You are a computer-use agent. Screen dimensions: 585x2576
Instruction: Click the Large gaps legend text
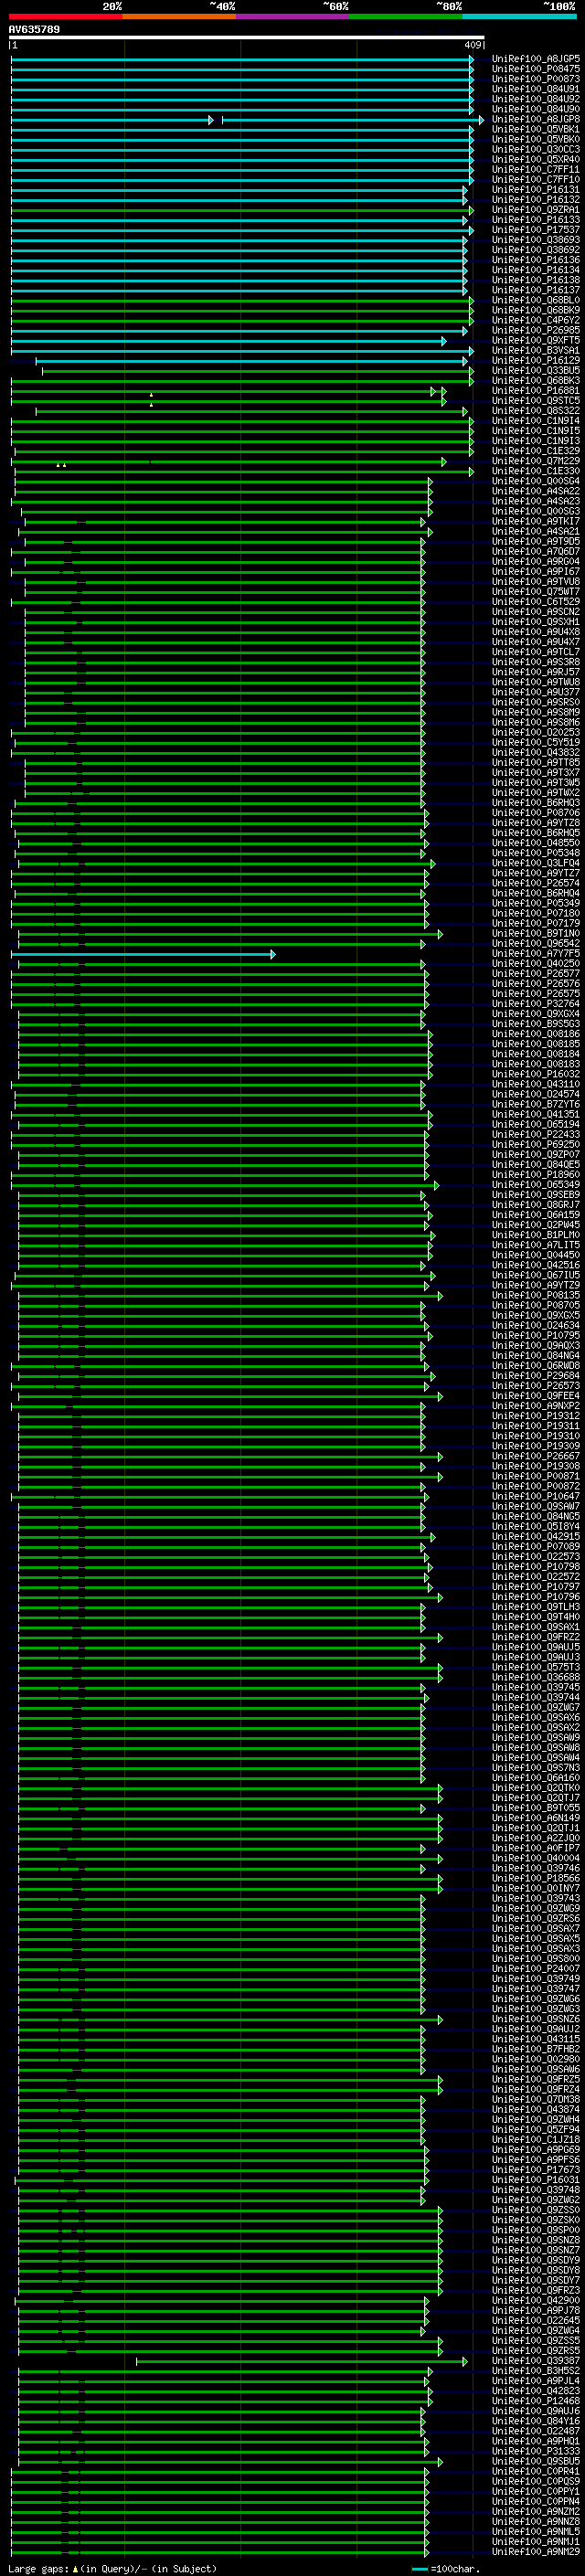coord(112,2569)
